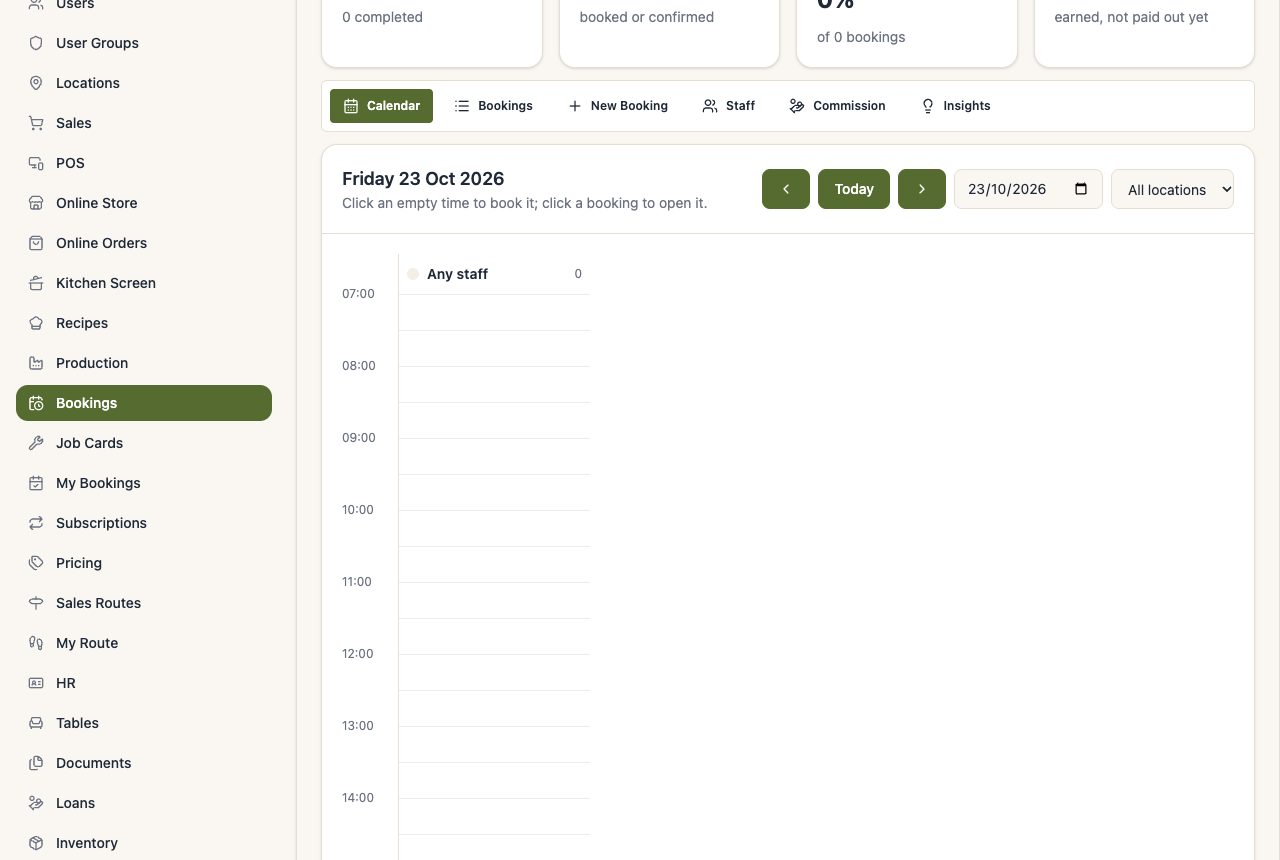This screenshot has width=1280, height=860.
Task: Jump to Today in the calendar
Action: coord(854,189)
